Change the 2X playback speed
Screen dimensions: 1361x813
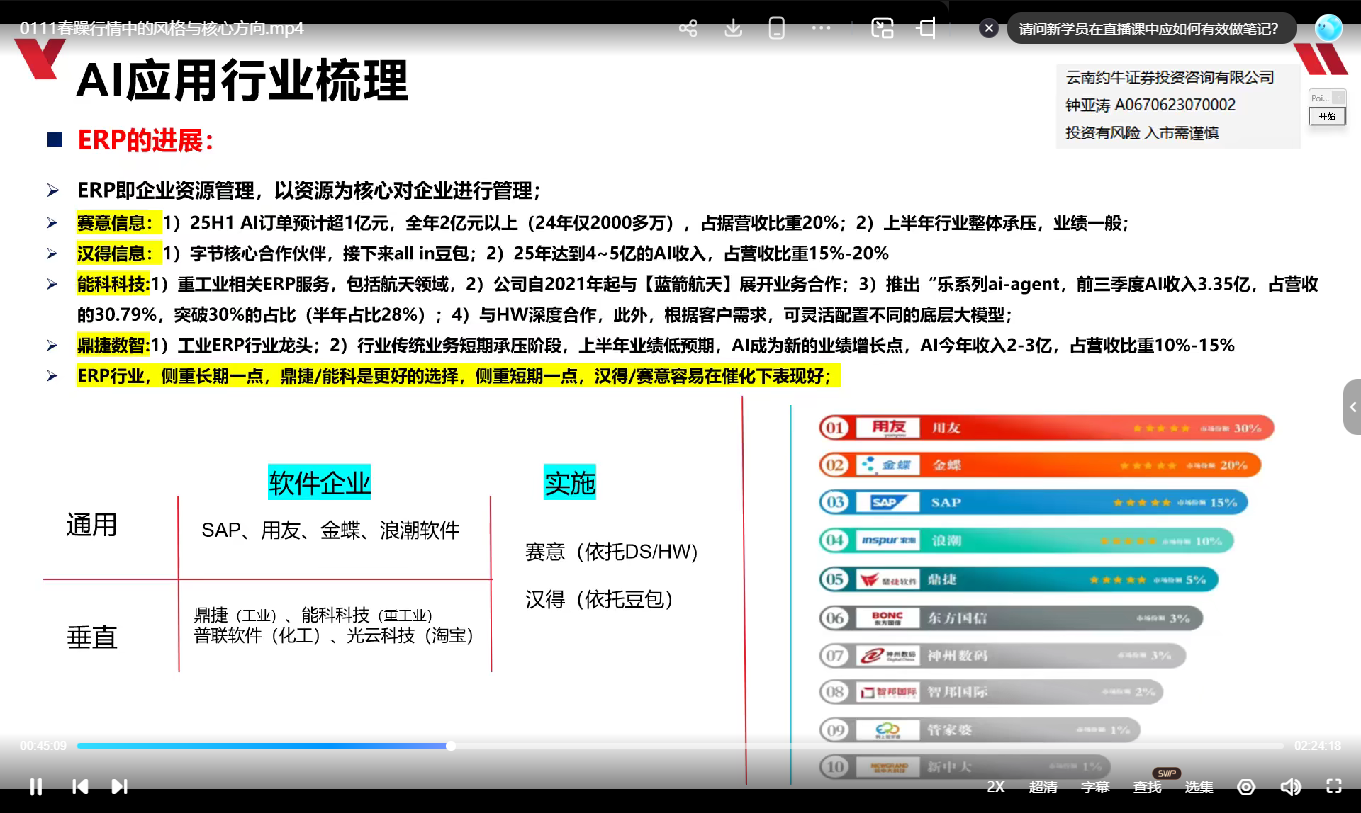pos(996,787)
